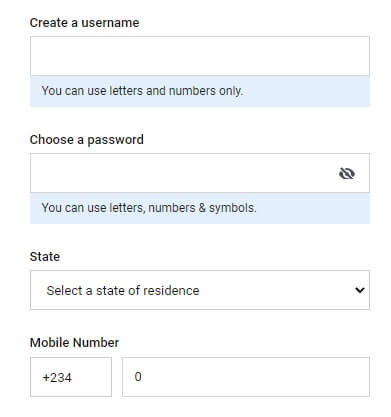Select the +234 country code box
This screenshot has height=417, width=391.
click(71, 377)
